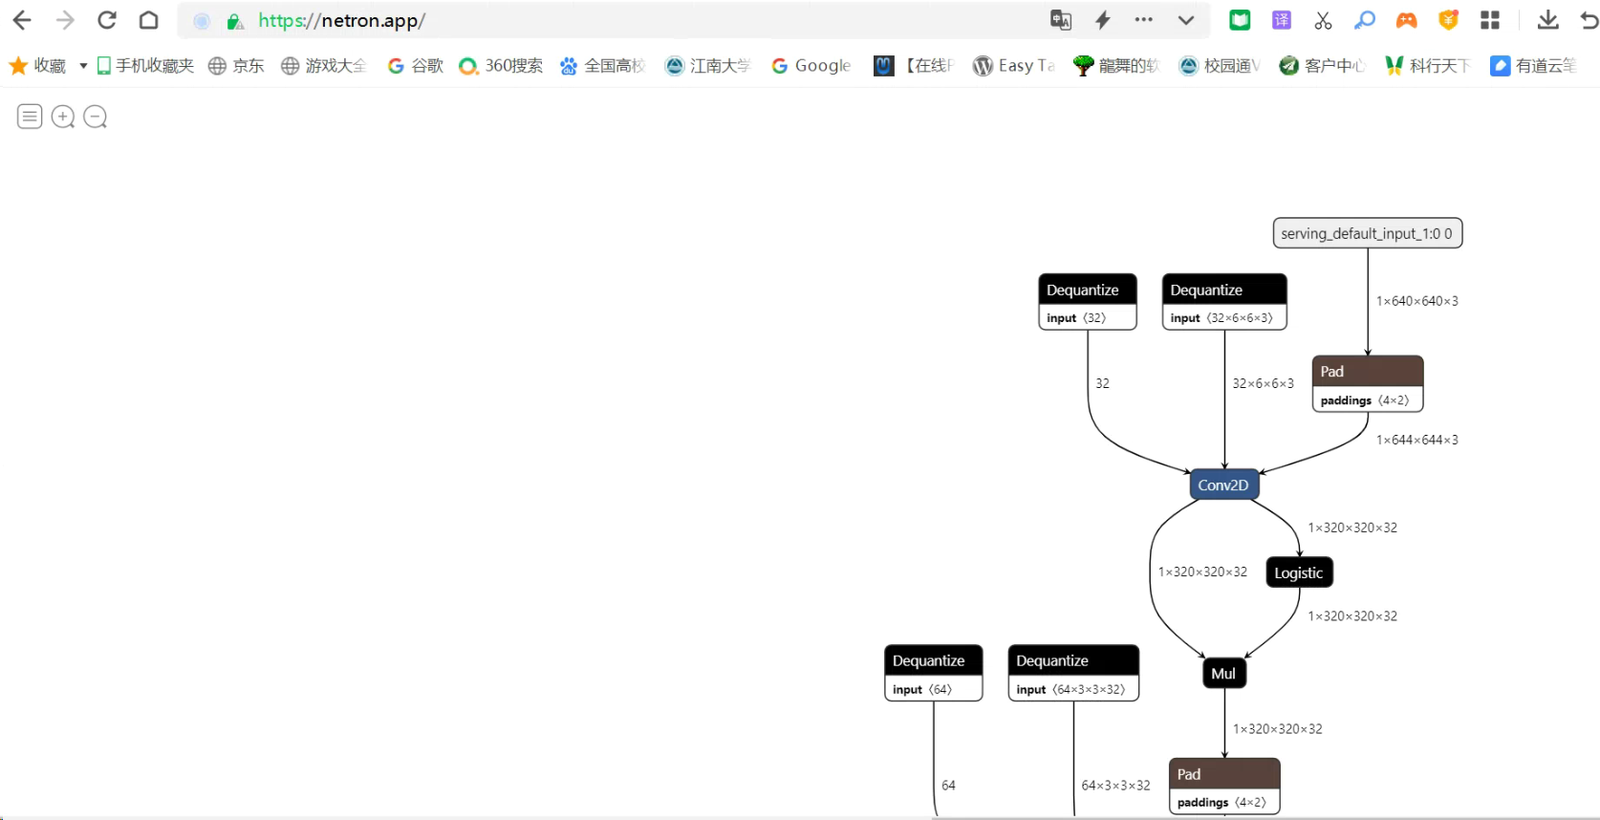Viewport: 1600px width, 820px height.
Task: Open the 江南大学 bookmark
Action: point(708,66)
